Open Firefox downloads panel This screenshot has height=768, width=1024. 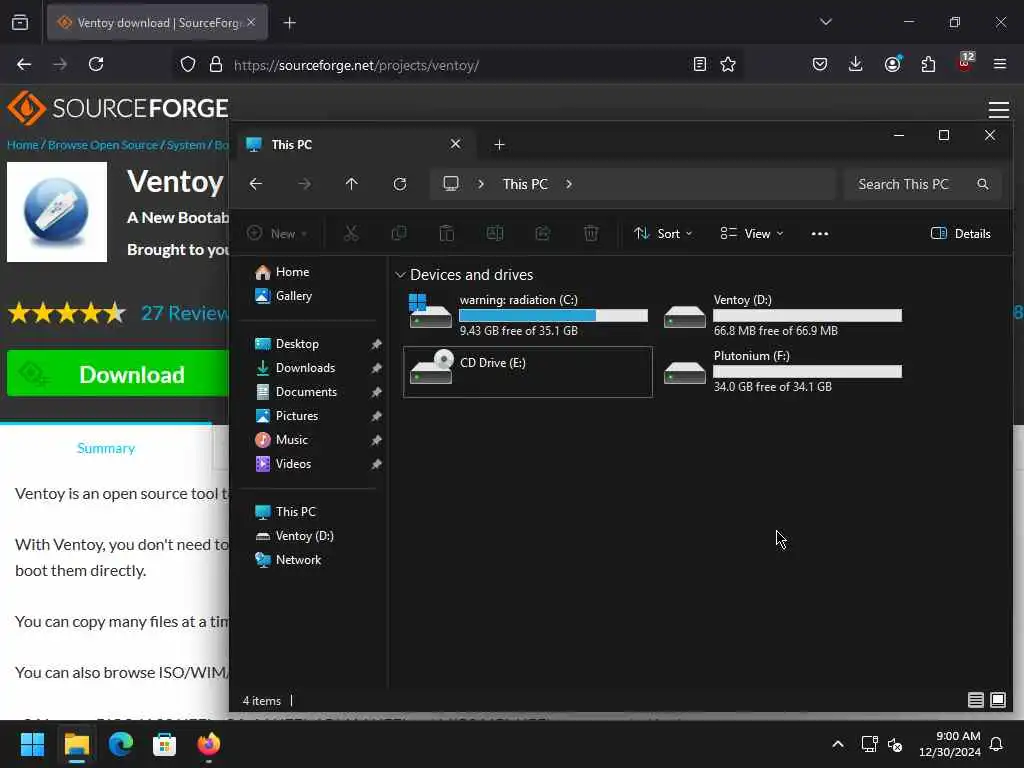point(855,64)
